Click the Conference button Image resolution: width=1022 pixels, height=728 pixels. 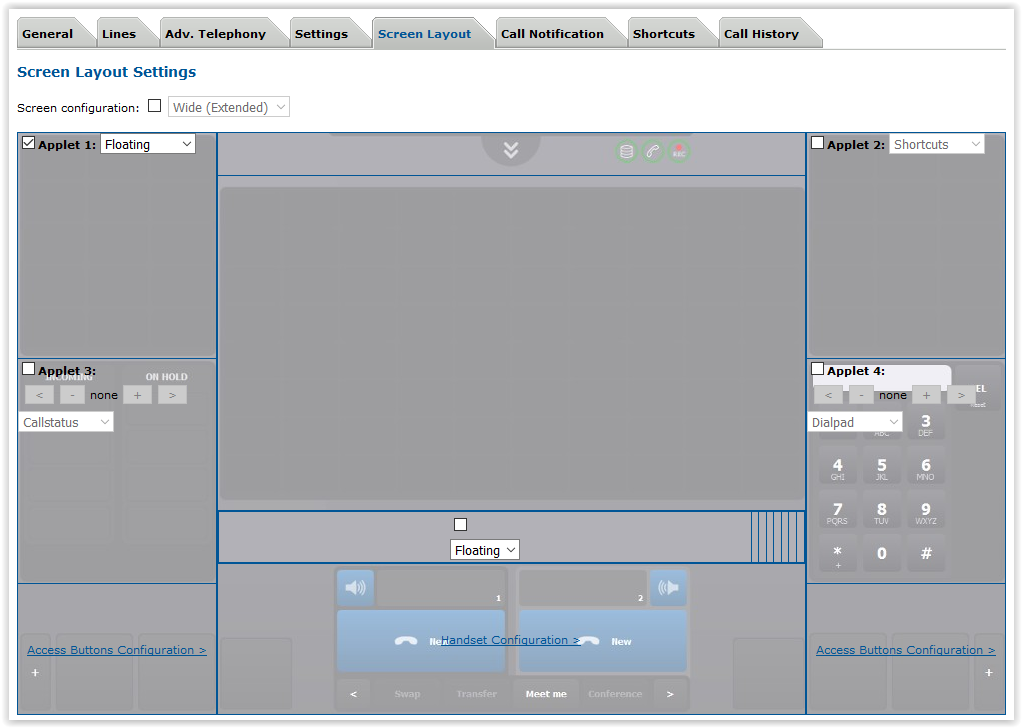[615, 693]
